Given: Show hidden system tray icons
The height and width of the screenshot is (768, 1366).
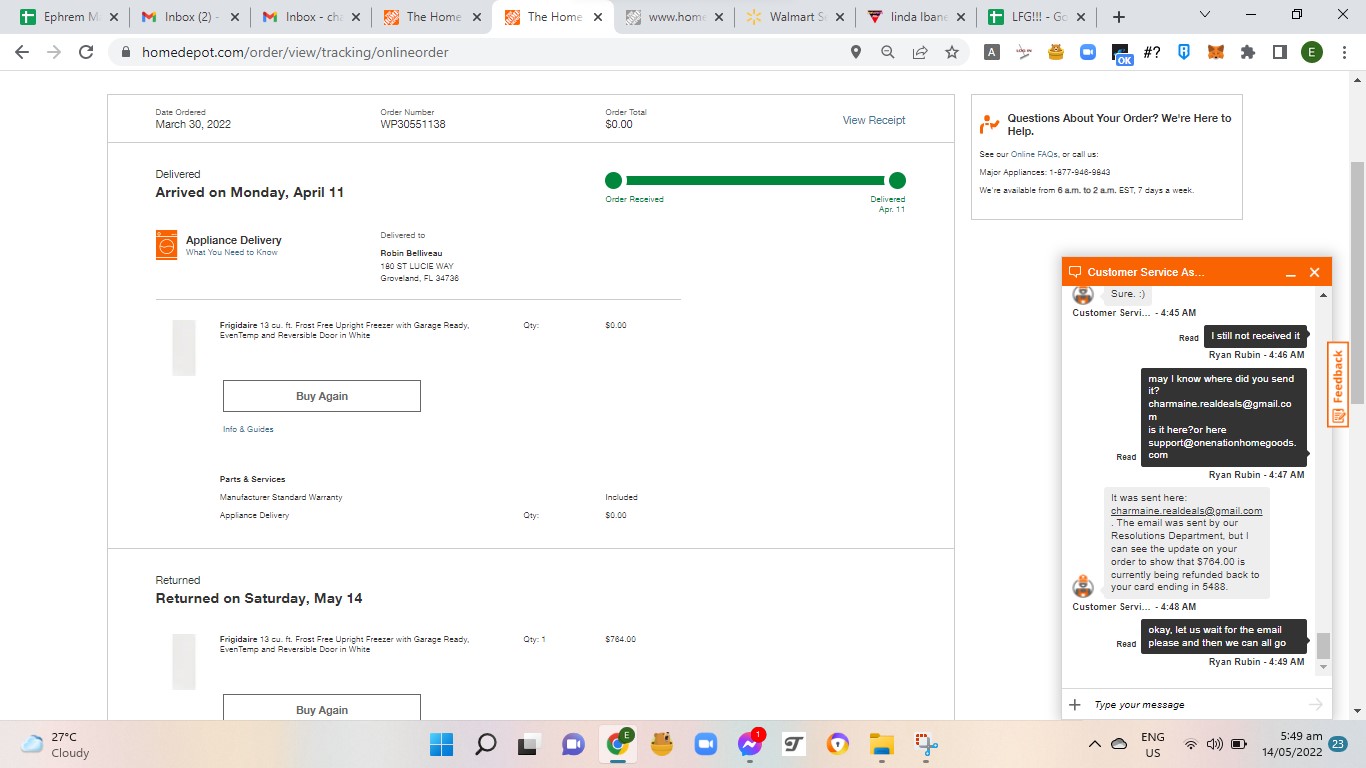Looking at the screenshot, I should [x=1095, y=744].
